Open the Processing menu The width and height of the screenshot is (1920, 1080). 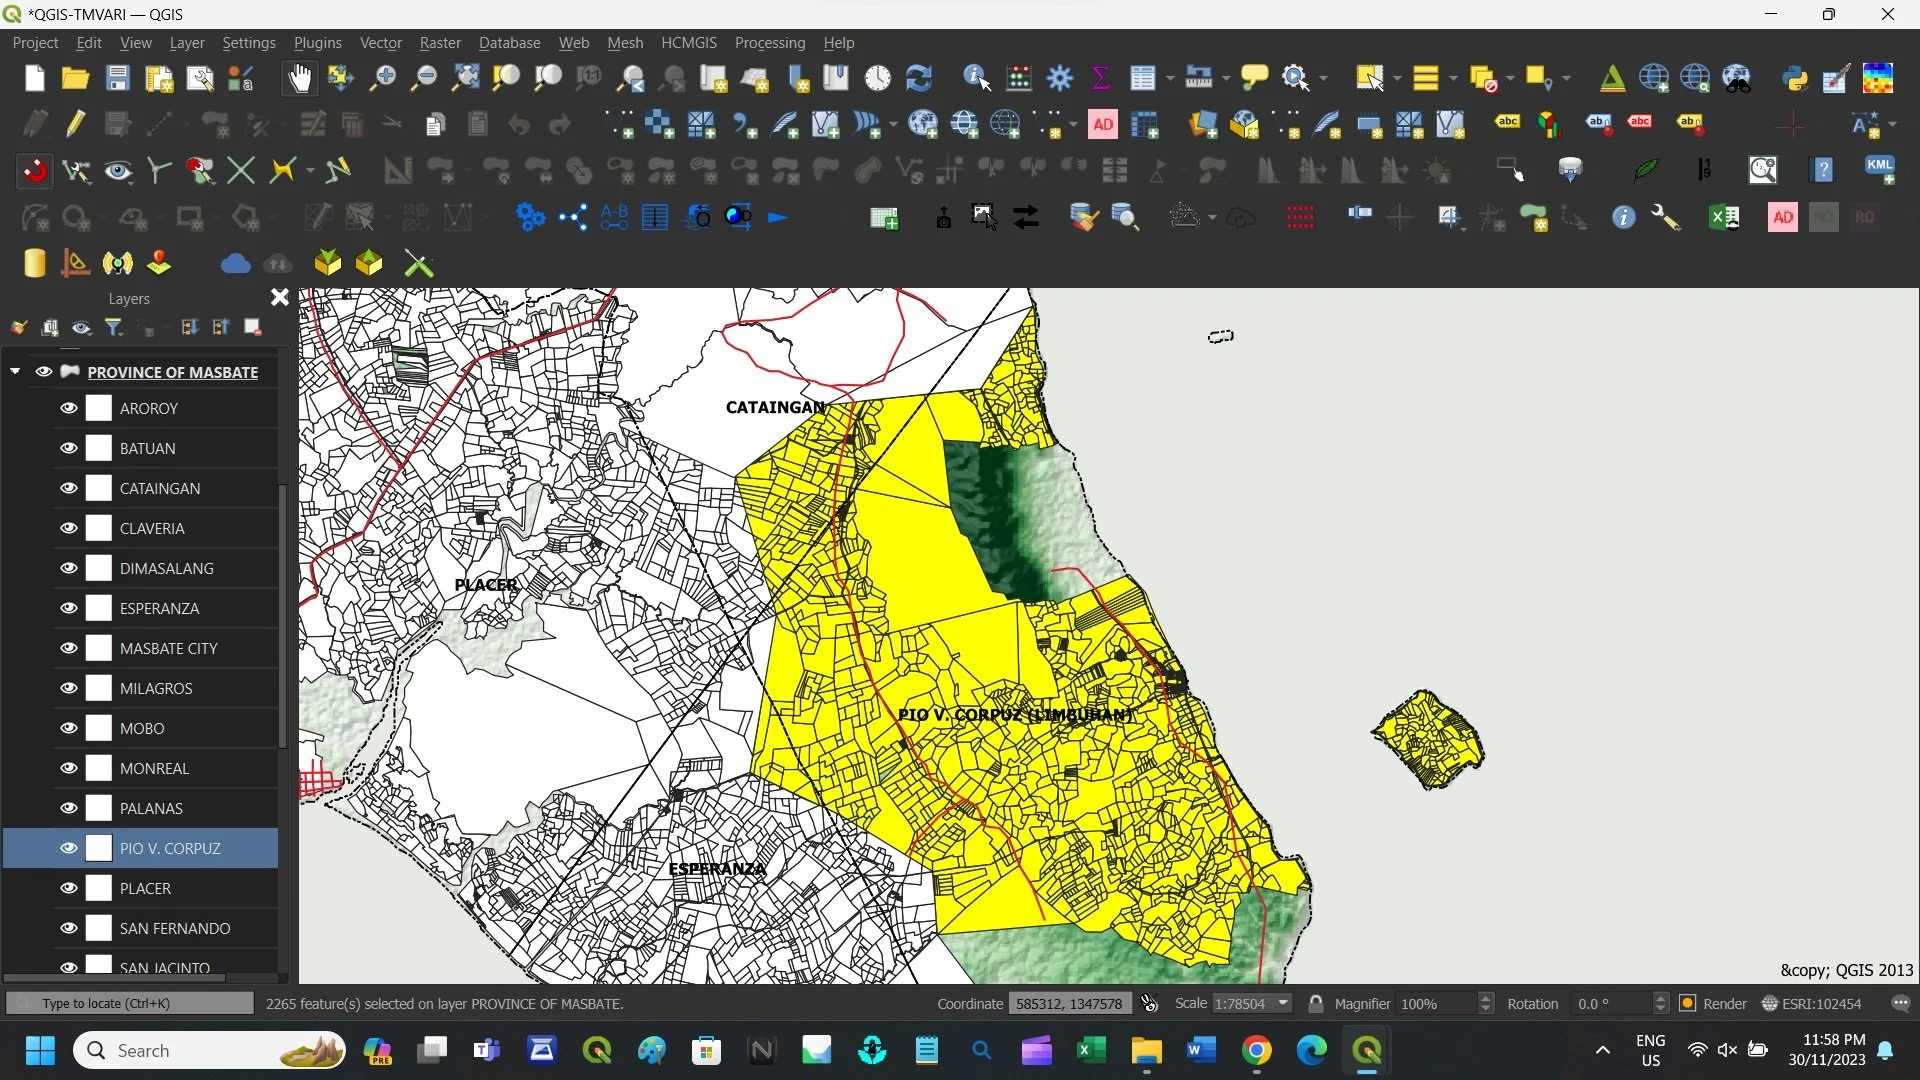[x=769, y=43]
